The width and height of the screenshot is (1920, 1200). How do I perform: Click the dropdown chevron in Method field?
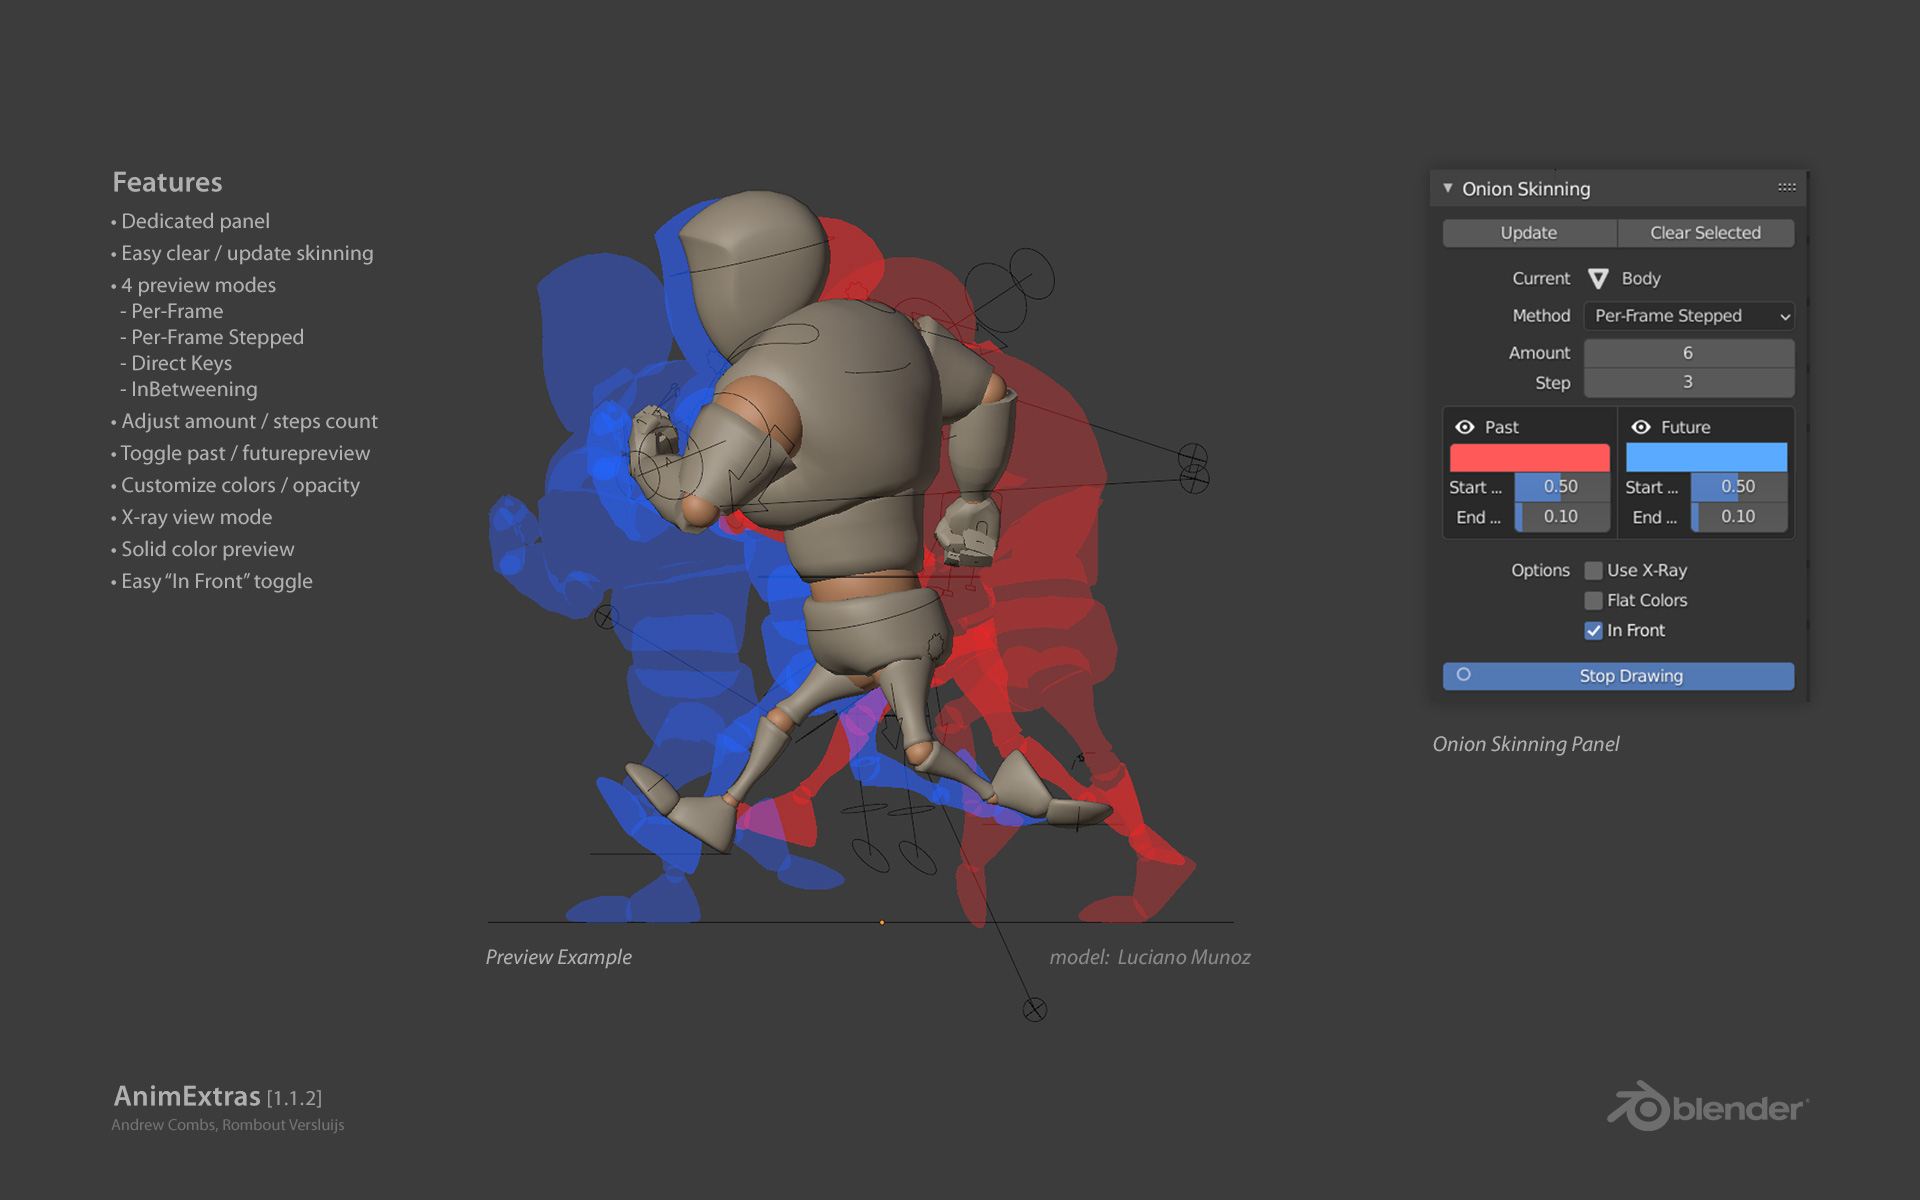[x=1784, y=317]
